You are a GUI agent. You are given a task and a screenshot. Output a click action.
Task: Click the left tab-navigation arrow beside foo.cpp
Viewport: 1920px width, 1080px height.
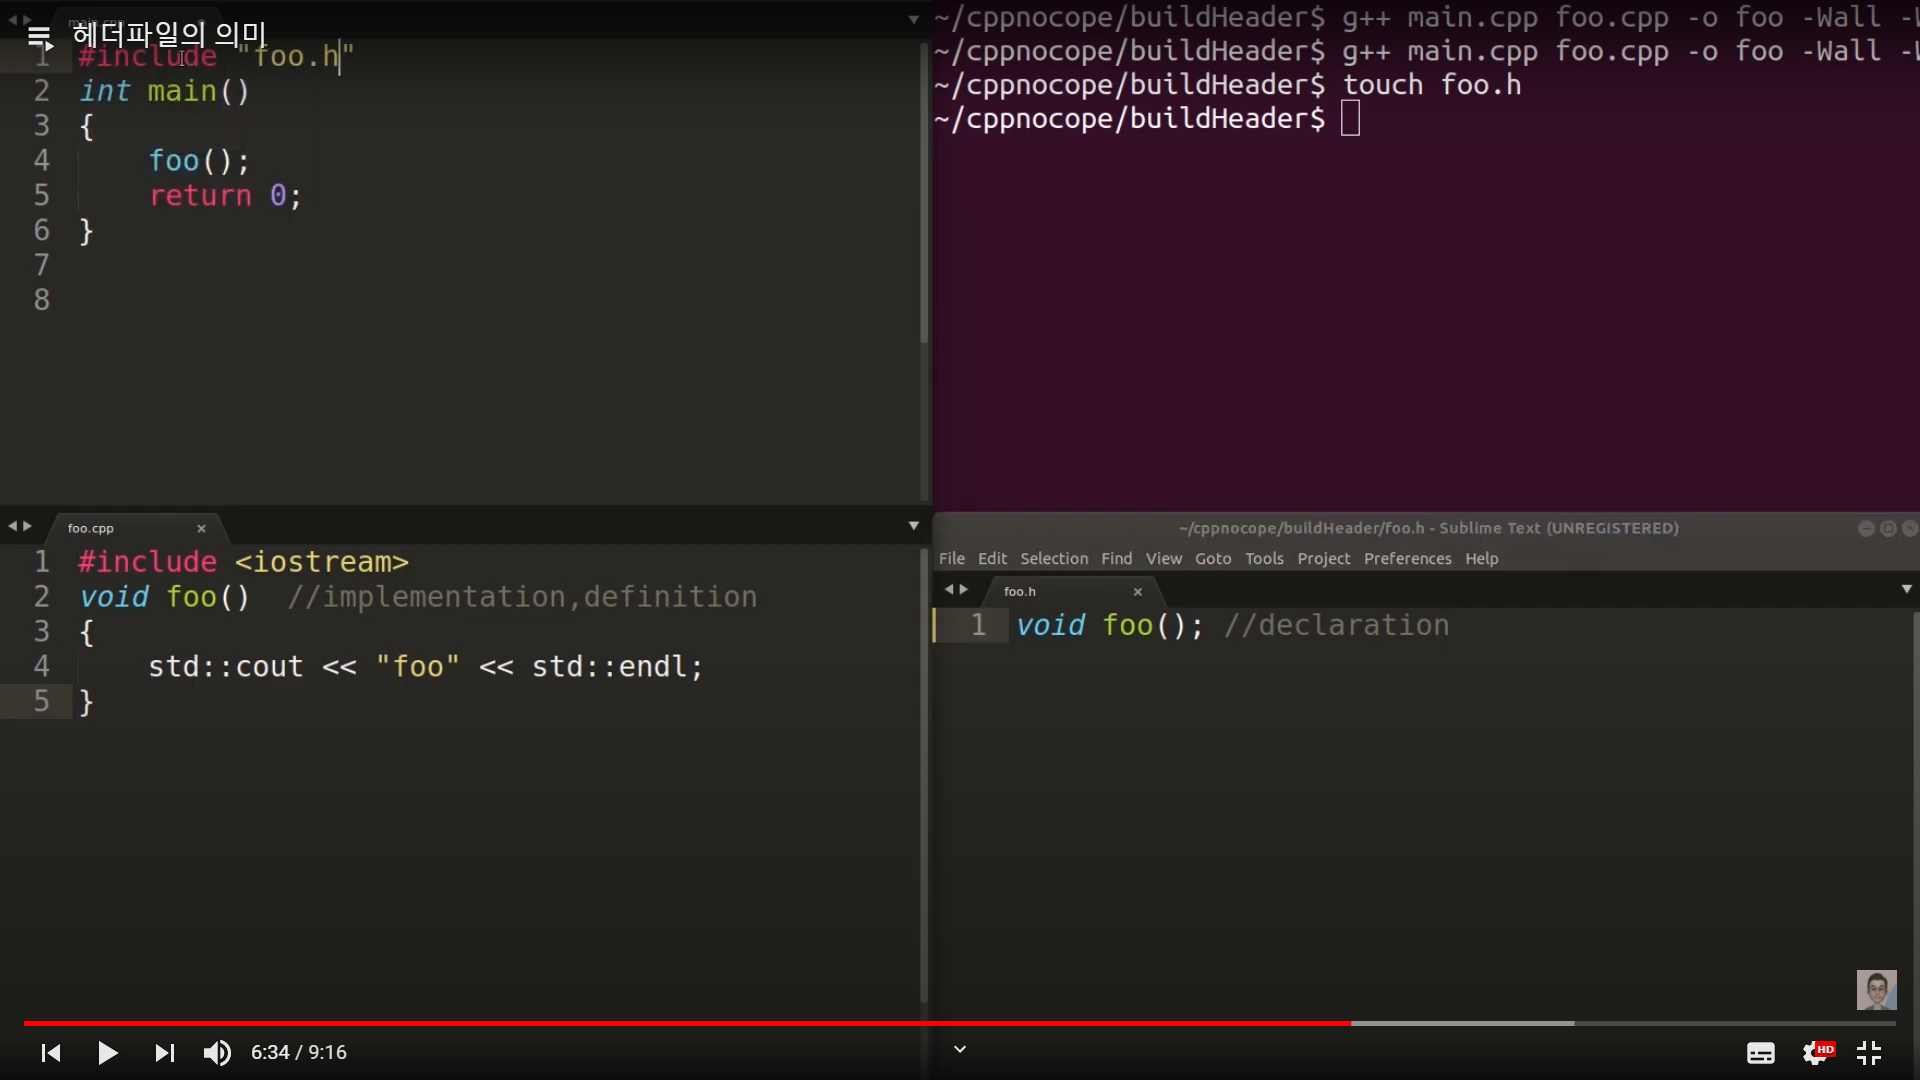point(12,525)
